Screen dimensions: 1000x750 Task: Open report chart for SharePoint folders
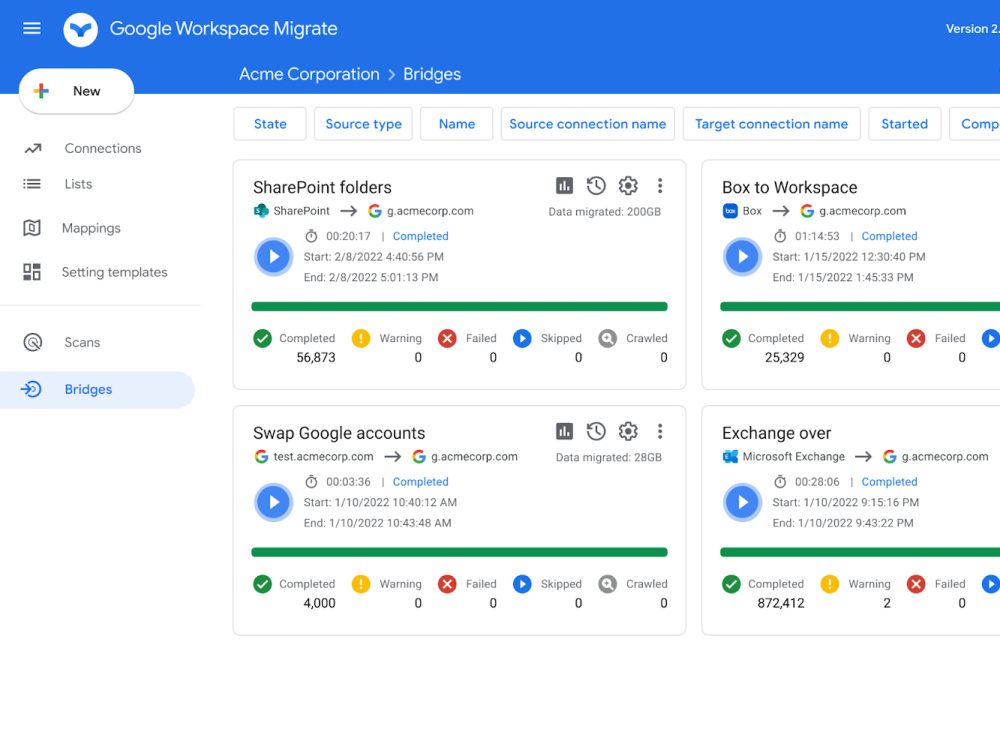click(564, 186)
